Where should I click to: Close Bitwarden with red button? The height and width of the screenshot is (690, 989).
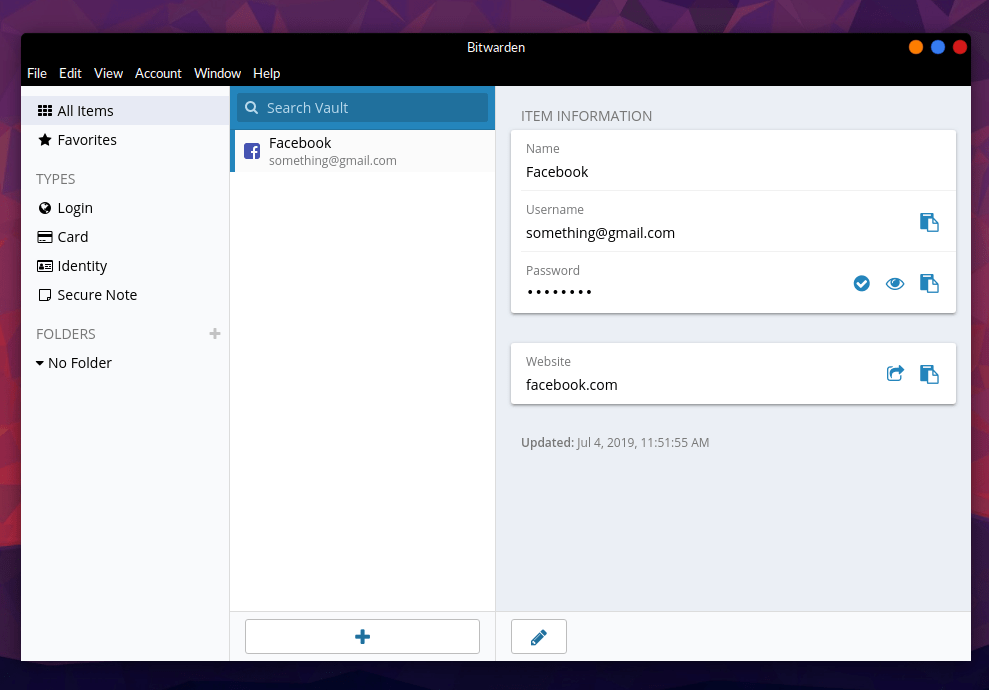pos(960,47)
